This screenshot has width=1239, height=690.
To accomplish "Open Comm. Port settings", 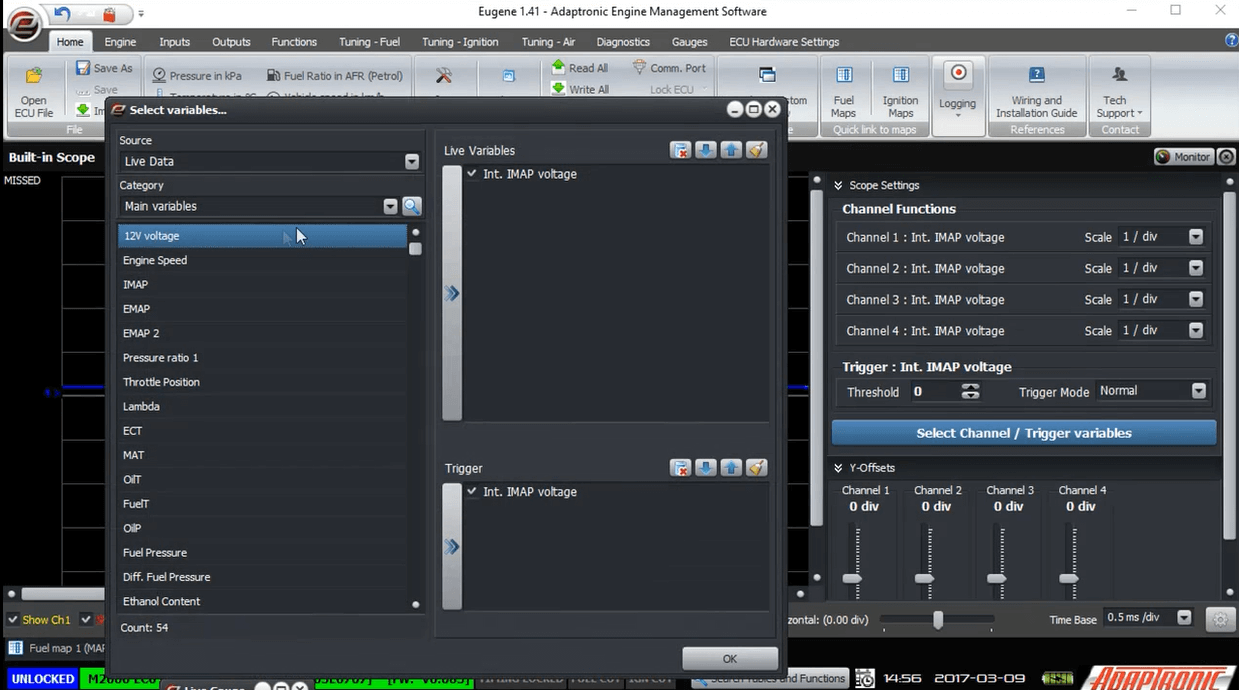I will (669, 68).
